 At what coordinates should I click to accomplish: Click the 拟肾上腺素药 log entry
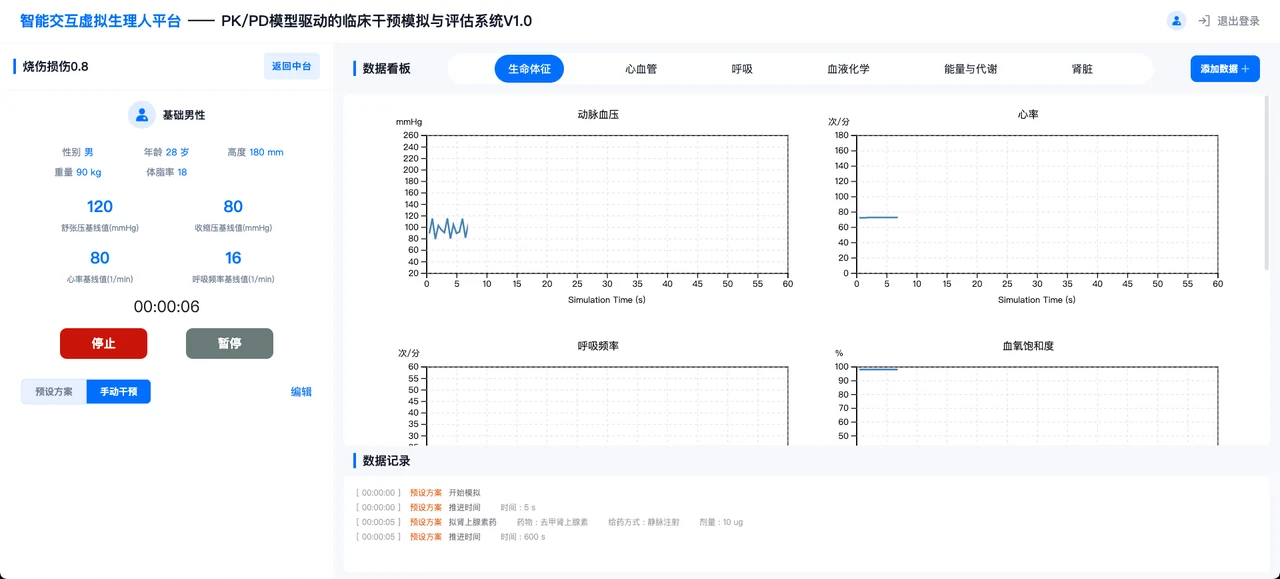pyautogui.click(x=472, y=522)
